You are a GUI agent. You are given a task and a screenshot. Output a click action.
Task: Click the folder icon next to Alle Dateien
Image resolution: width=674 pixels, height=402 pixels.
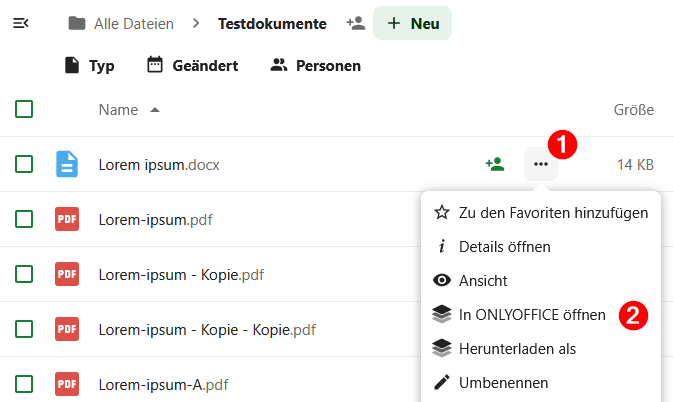[77, 23]
